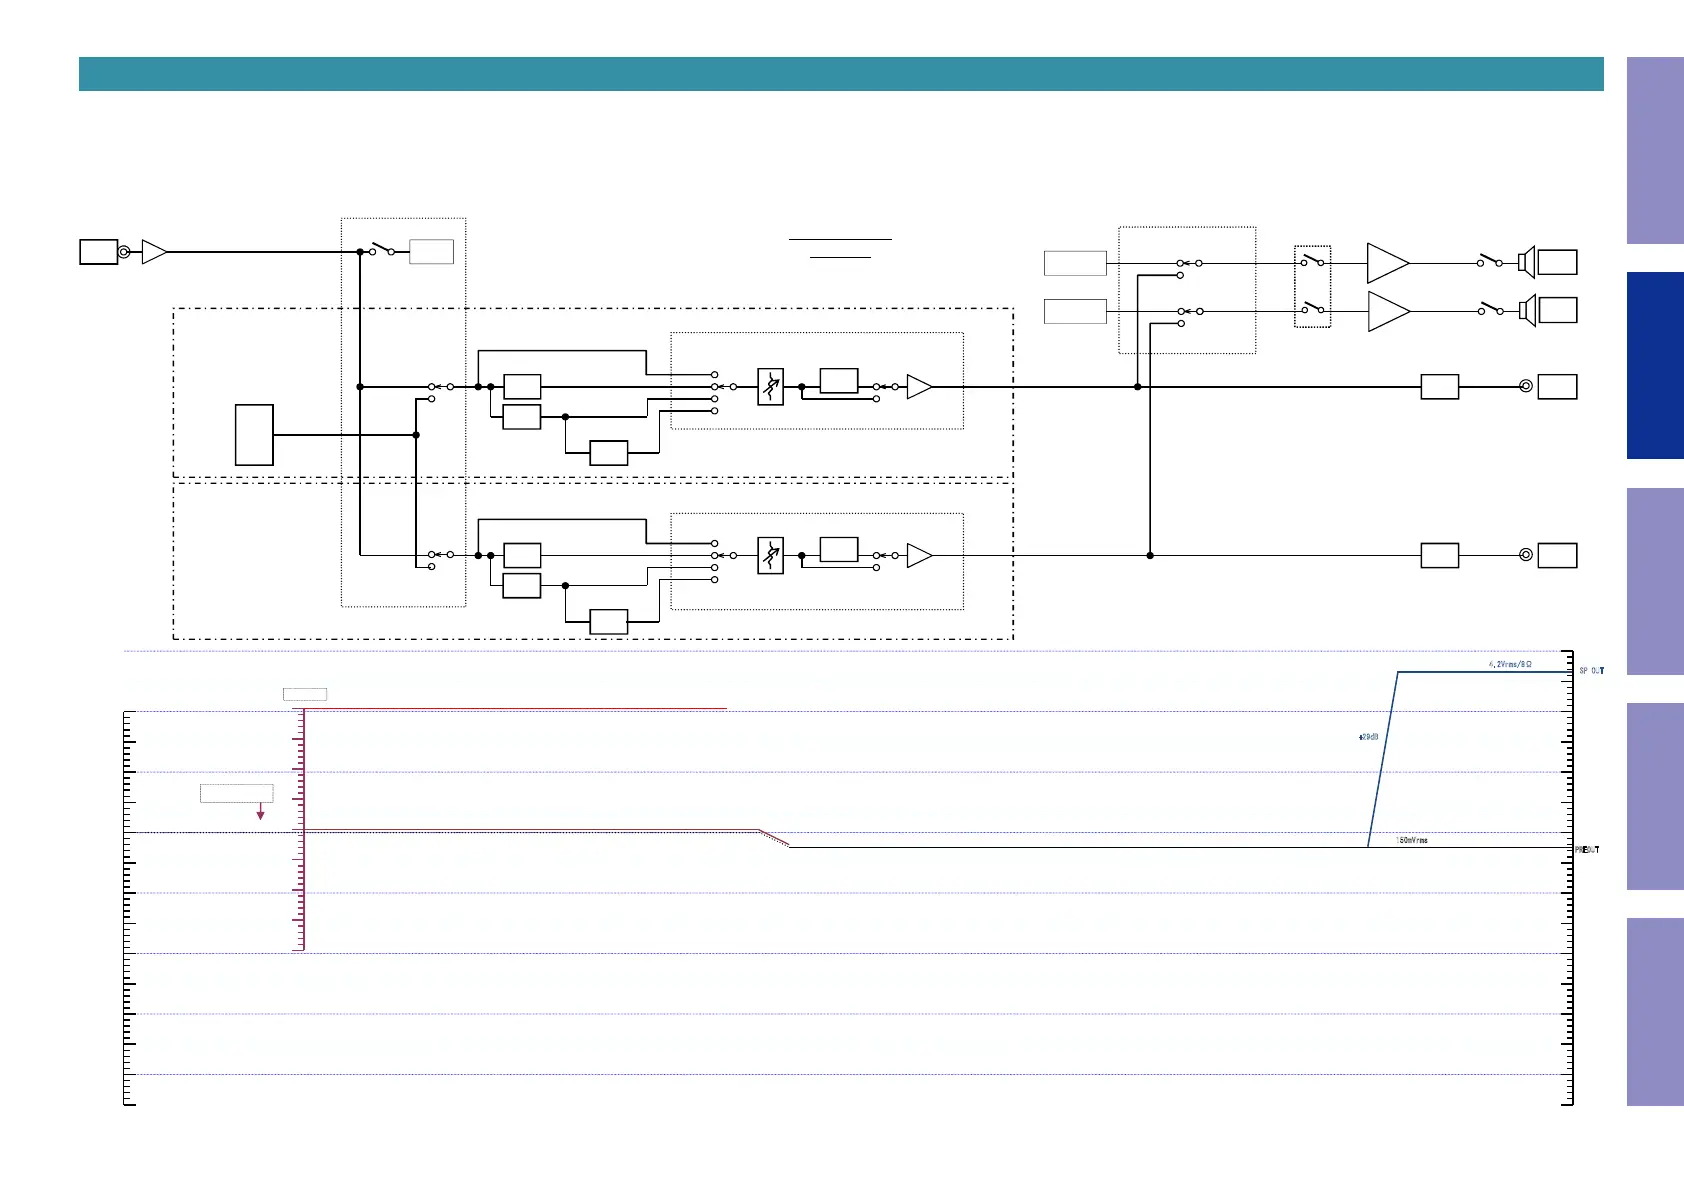Viewport: 1684px width, 1191px height.
Task: Click the dark red down arrow marker
Action: [x=261, y=813]
